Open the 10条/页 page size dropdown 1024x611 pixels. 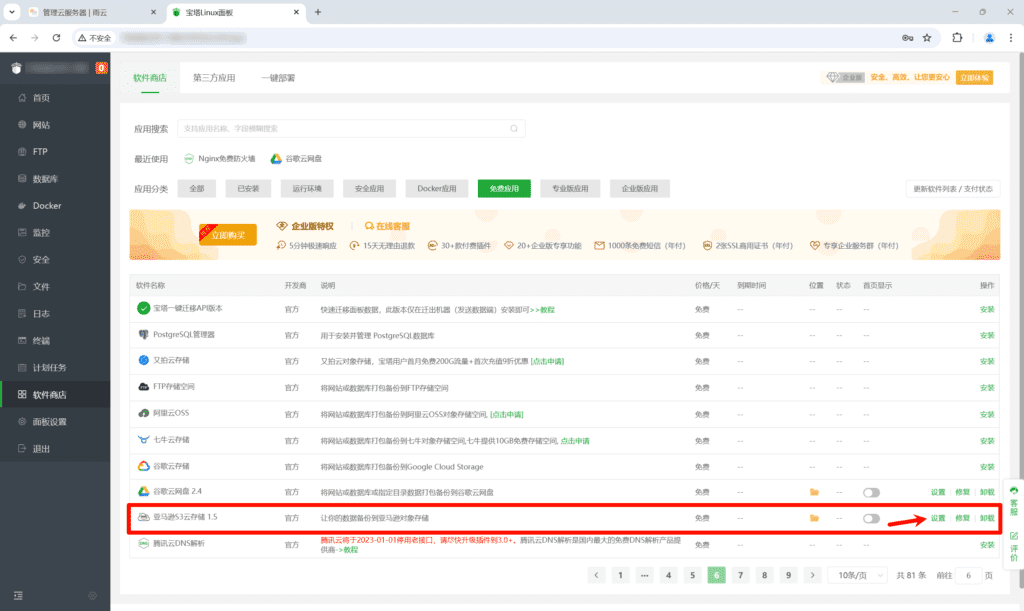pyautogui.click(x=857, y=575)
